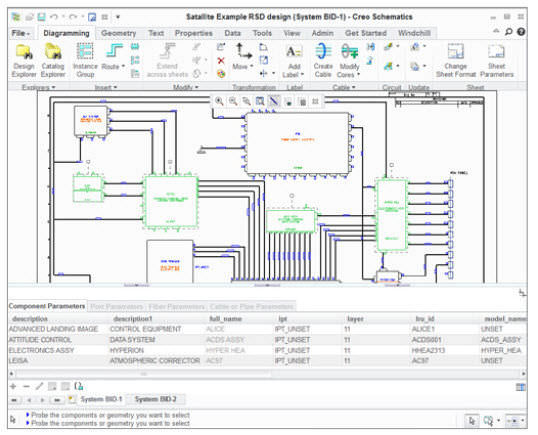The width and height of the screenshot is (538, 435).
Task: Select the ATTITUDE CONTROL cell
Action: pyautogui.click(x=40, y=340)
